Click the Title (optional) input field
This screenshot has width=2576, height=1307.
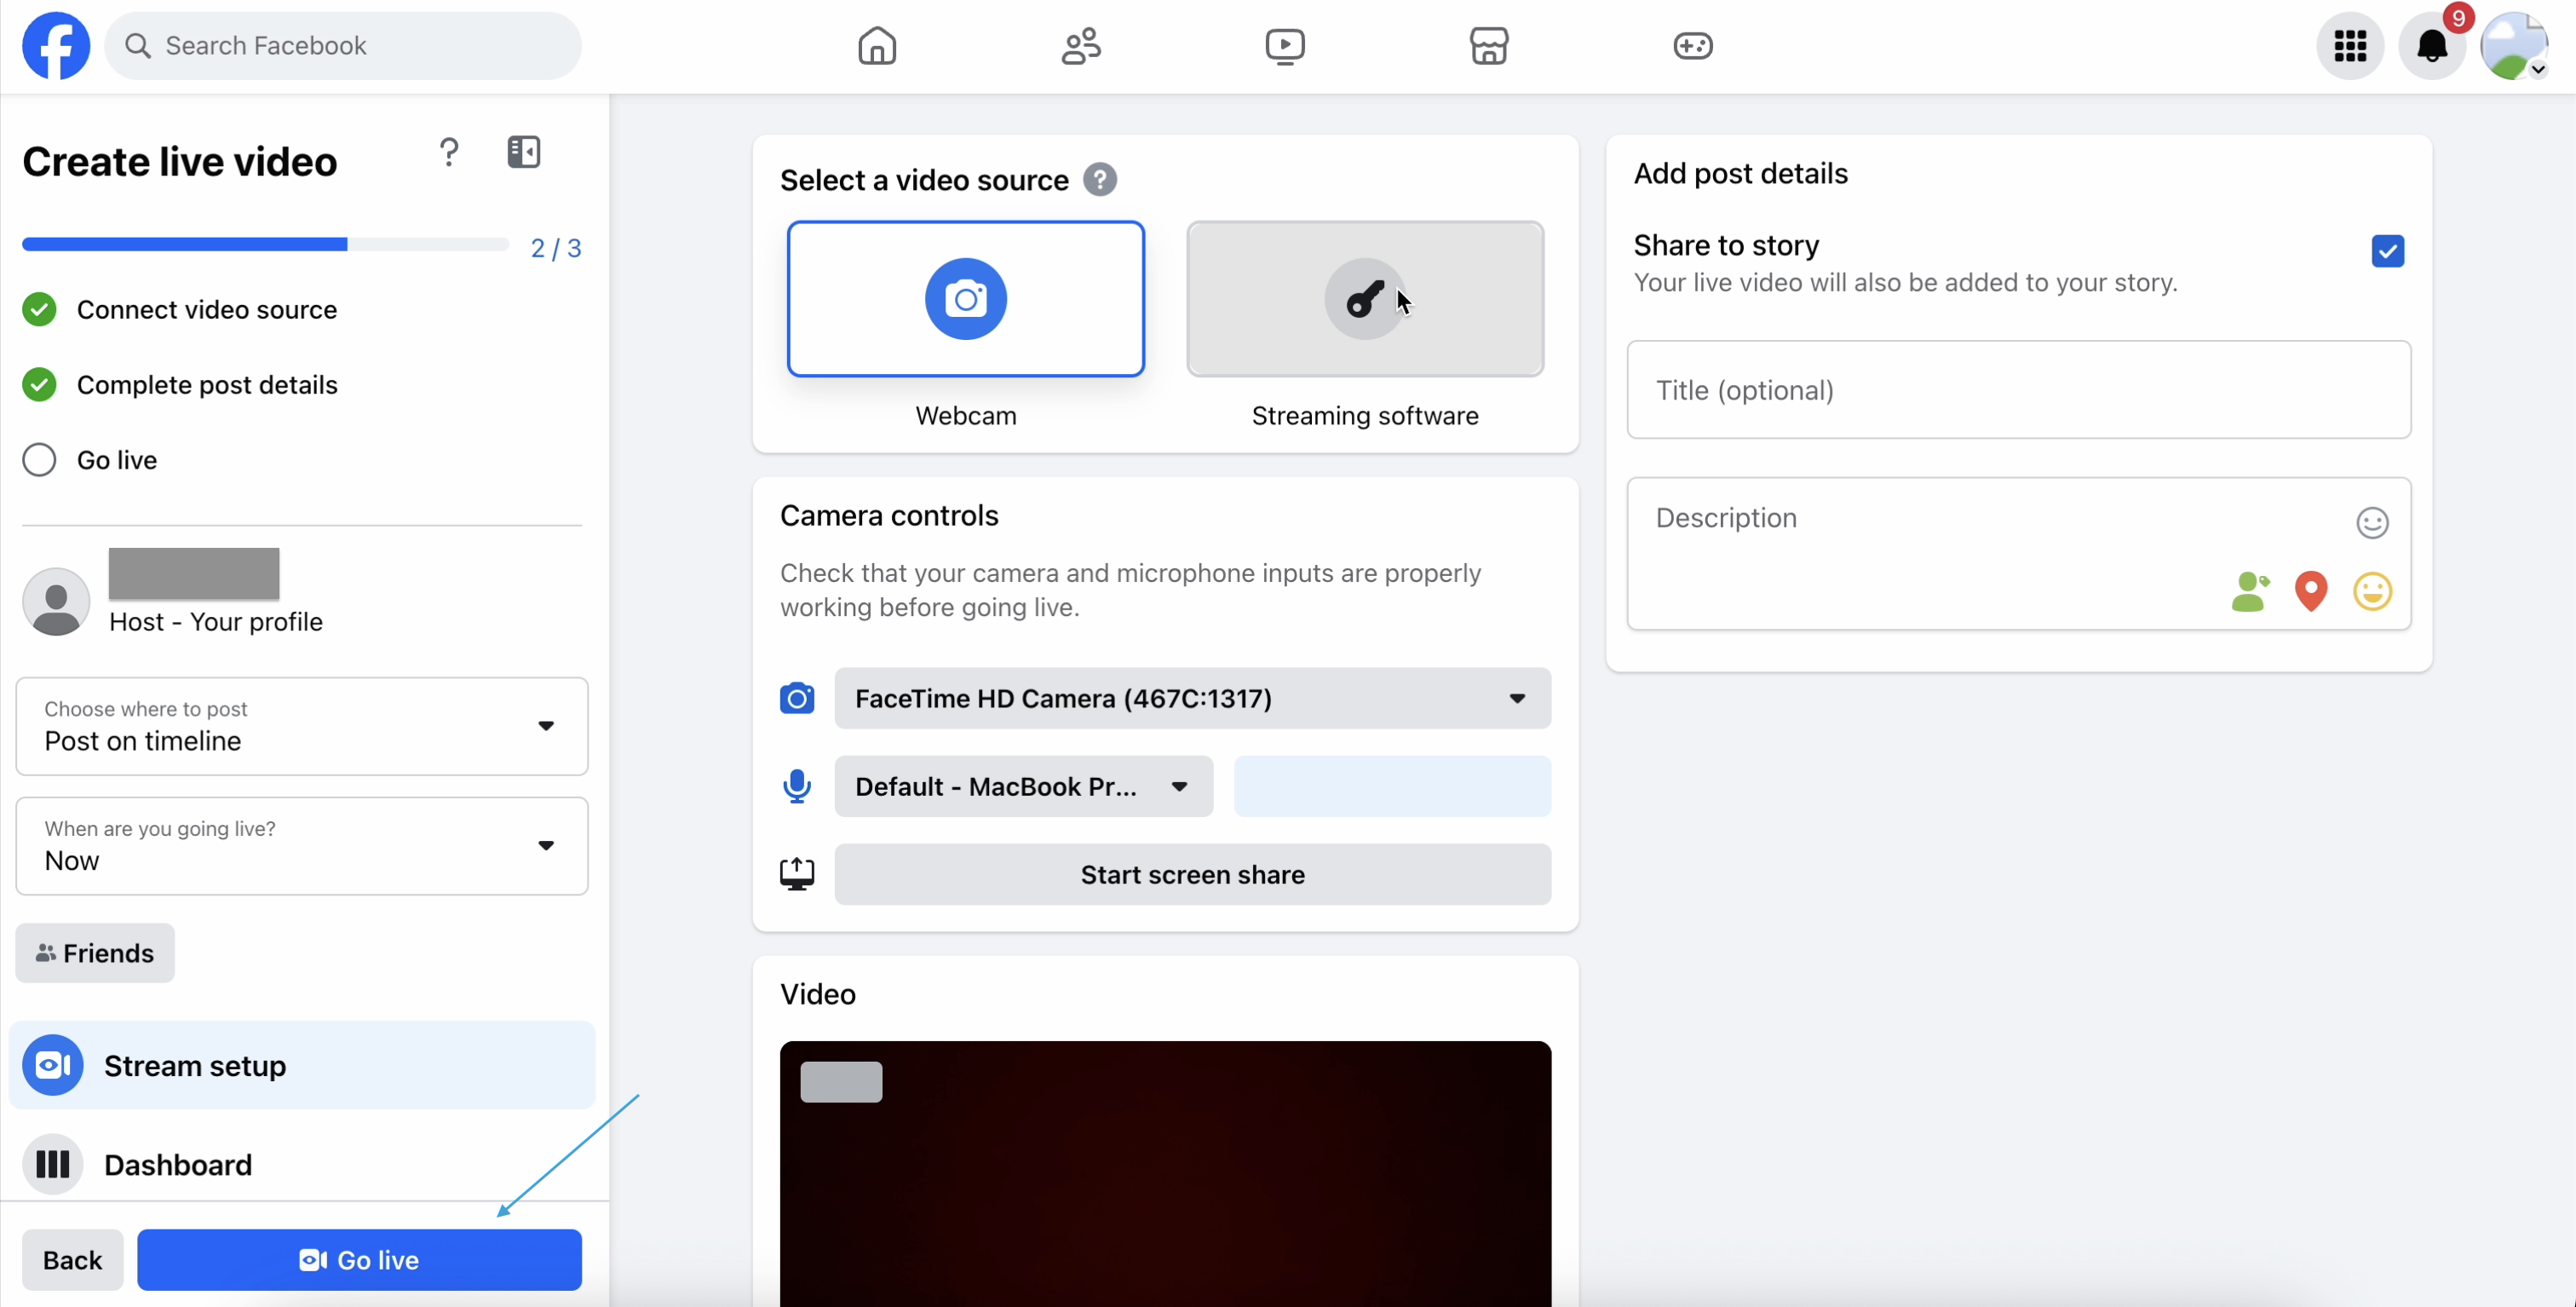tap(2018, 390)
